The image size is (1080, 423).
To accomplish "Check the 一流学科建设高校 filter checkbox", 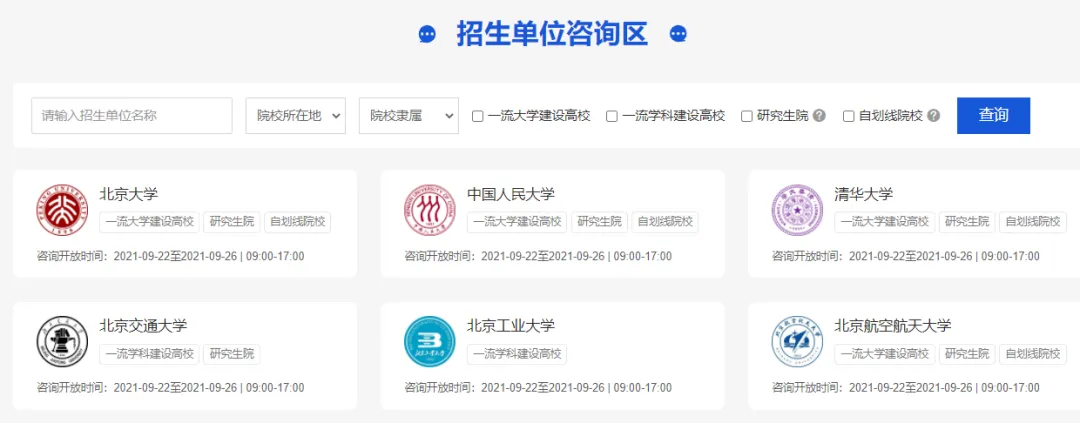I will [612, 116].
